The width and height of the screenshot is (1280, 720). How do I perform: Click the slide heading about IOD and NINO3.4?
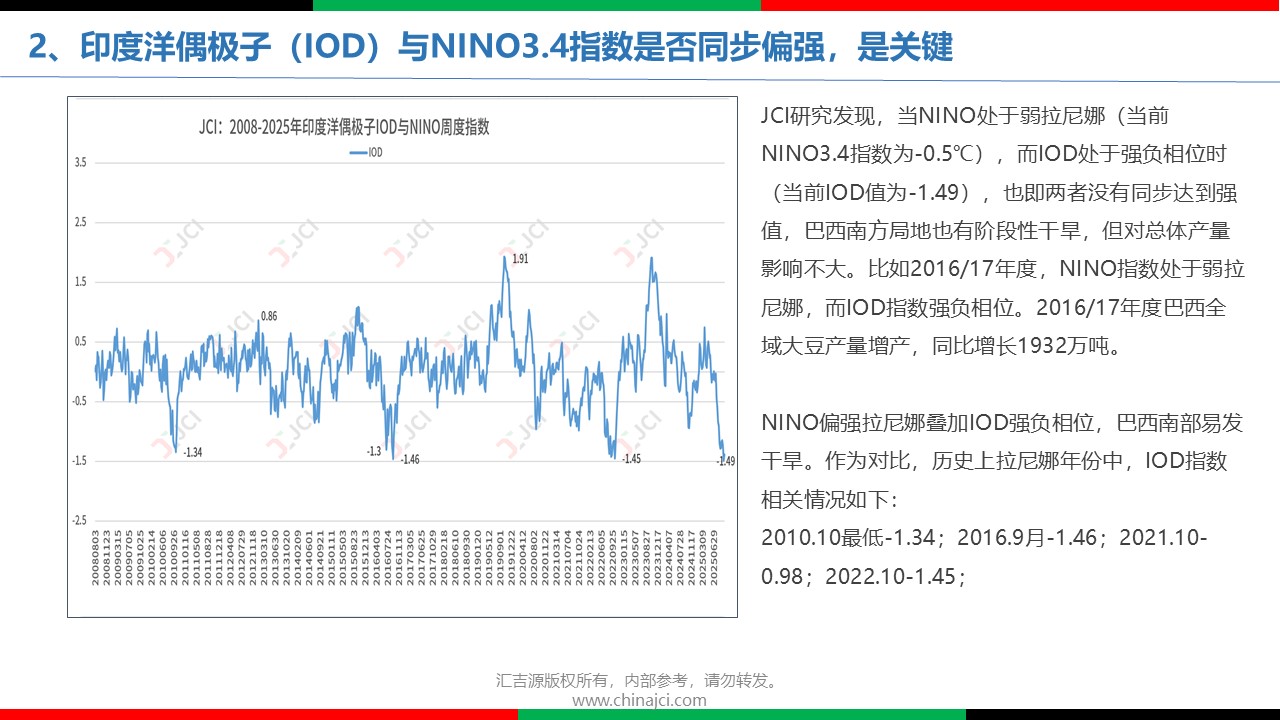click(x=490, y=46)
